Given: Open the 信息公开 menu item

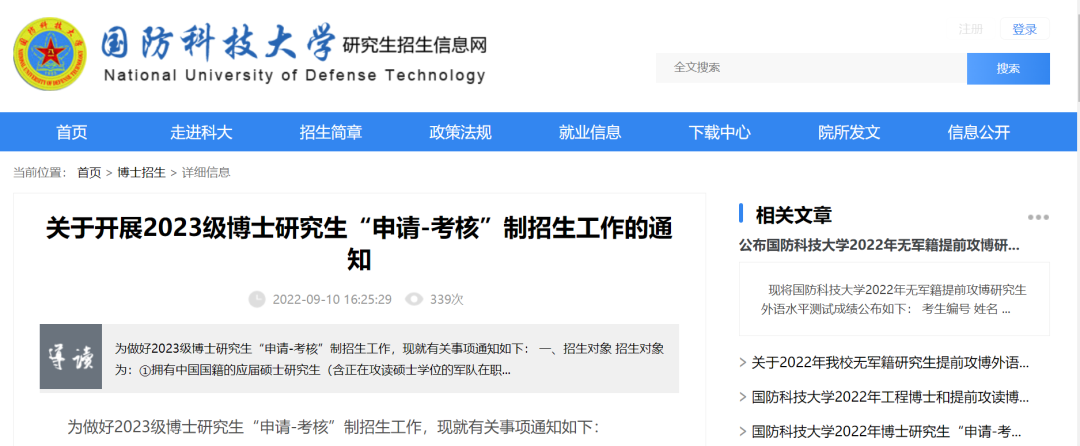Looking at the screenshot, I should 979,132.
